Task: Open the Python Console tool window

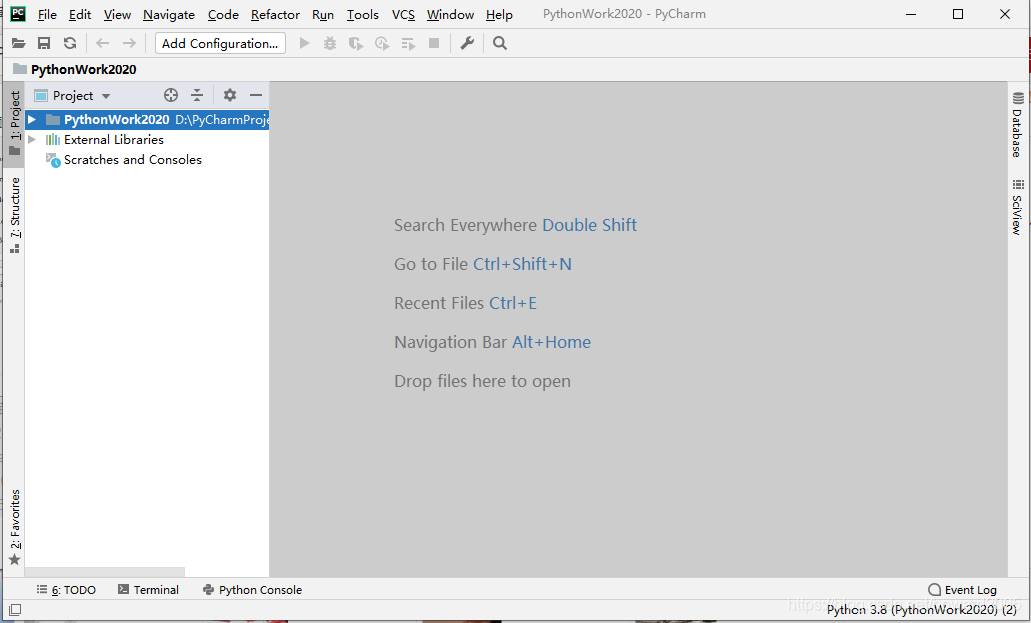Action: [x=252, y=590]
